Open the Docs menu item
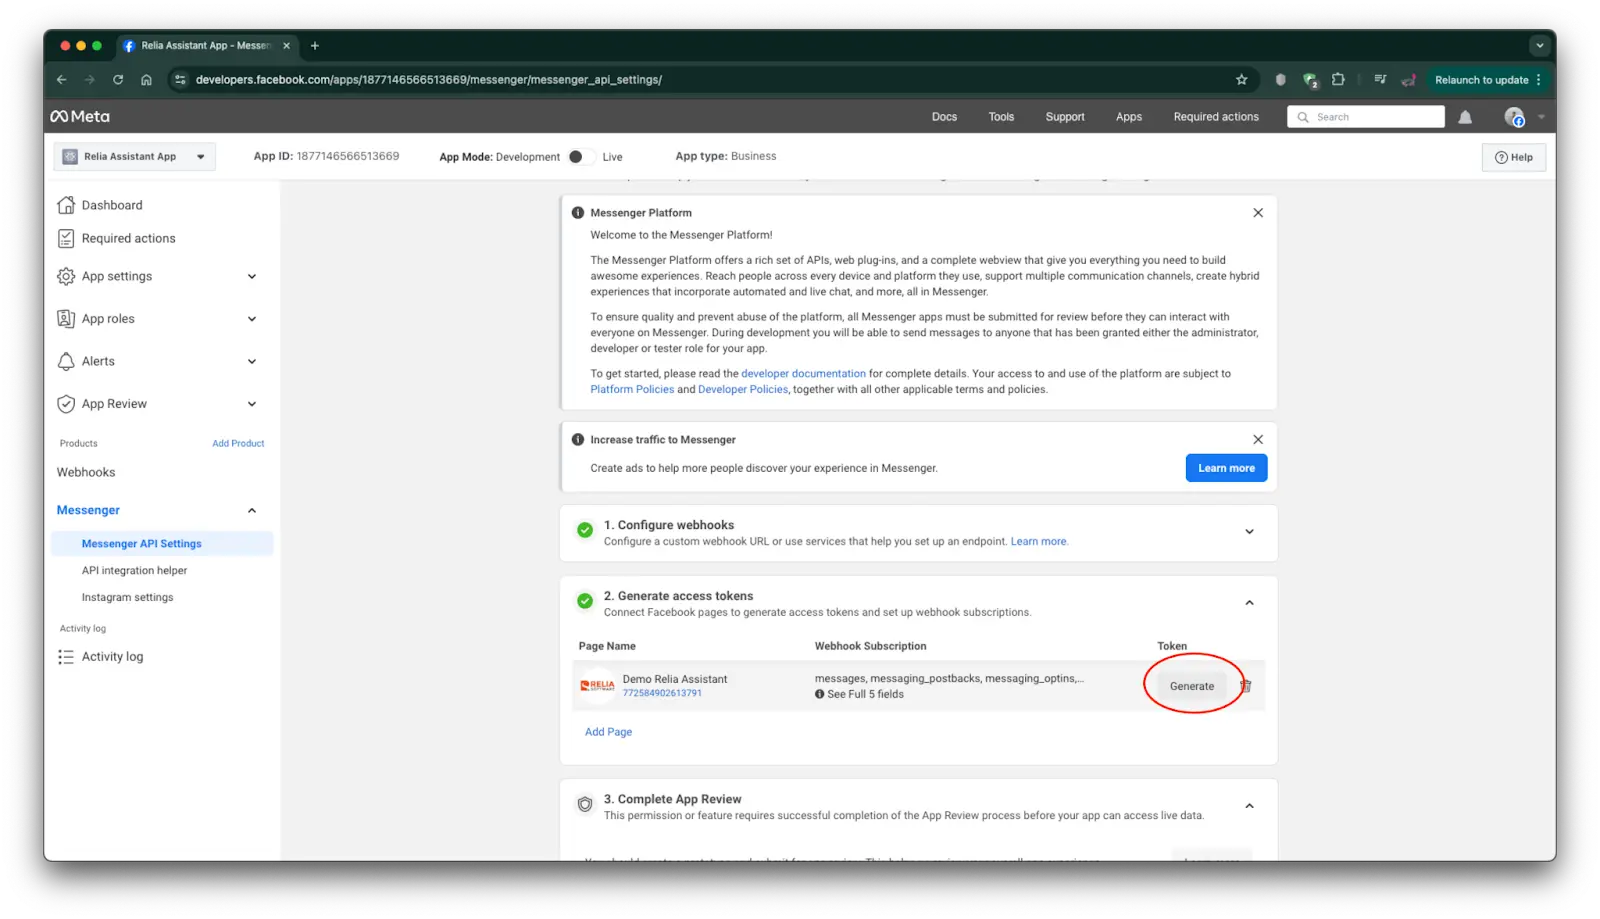 point(943,116)
